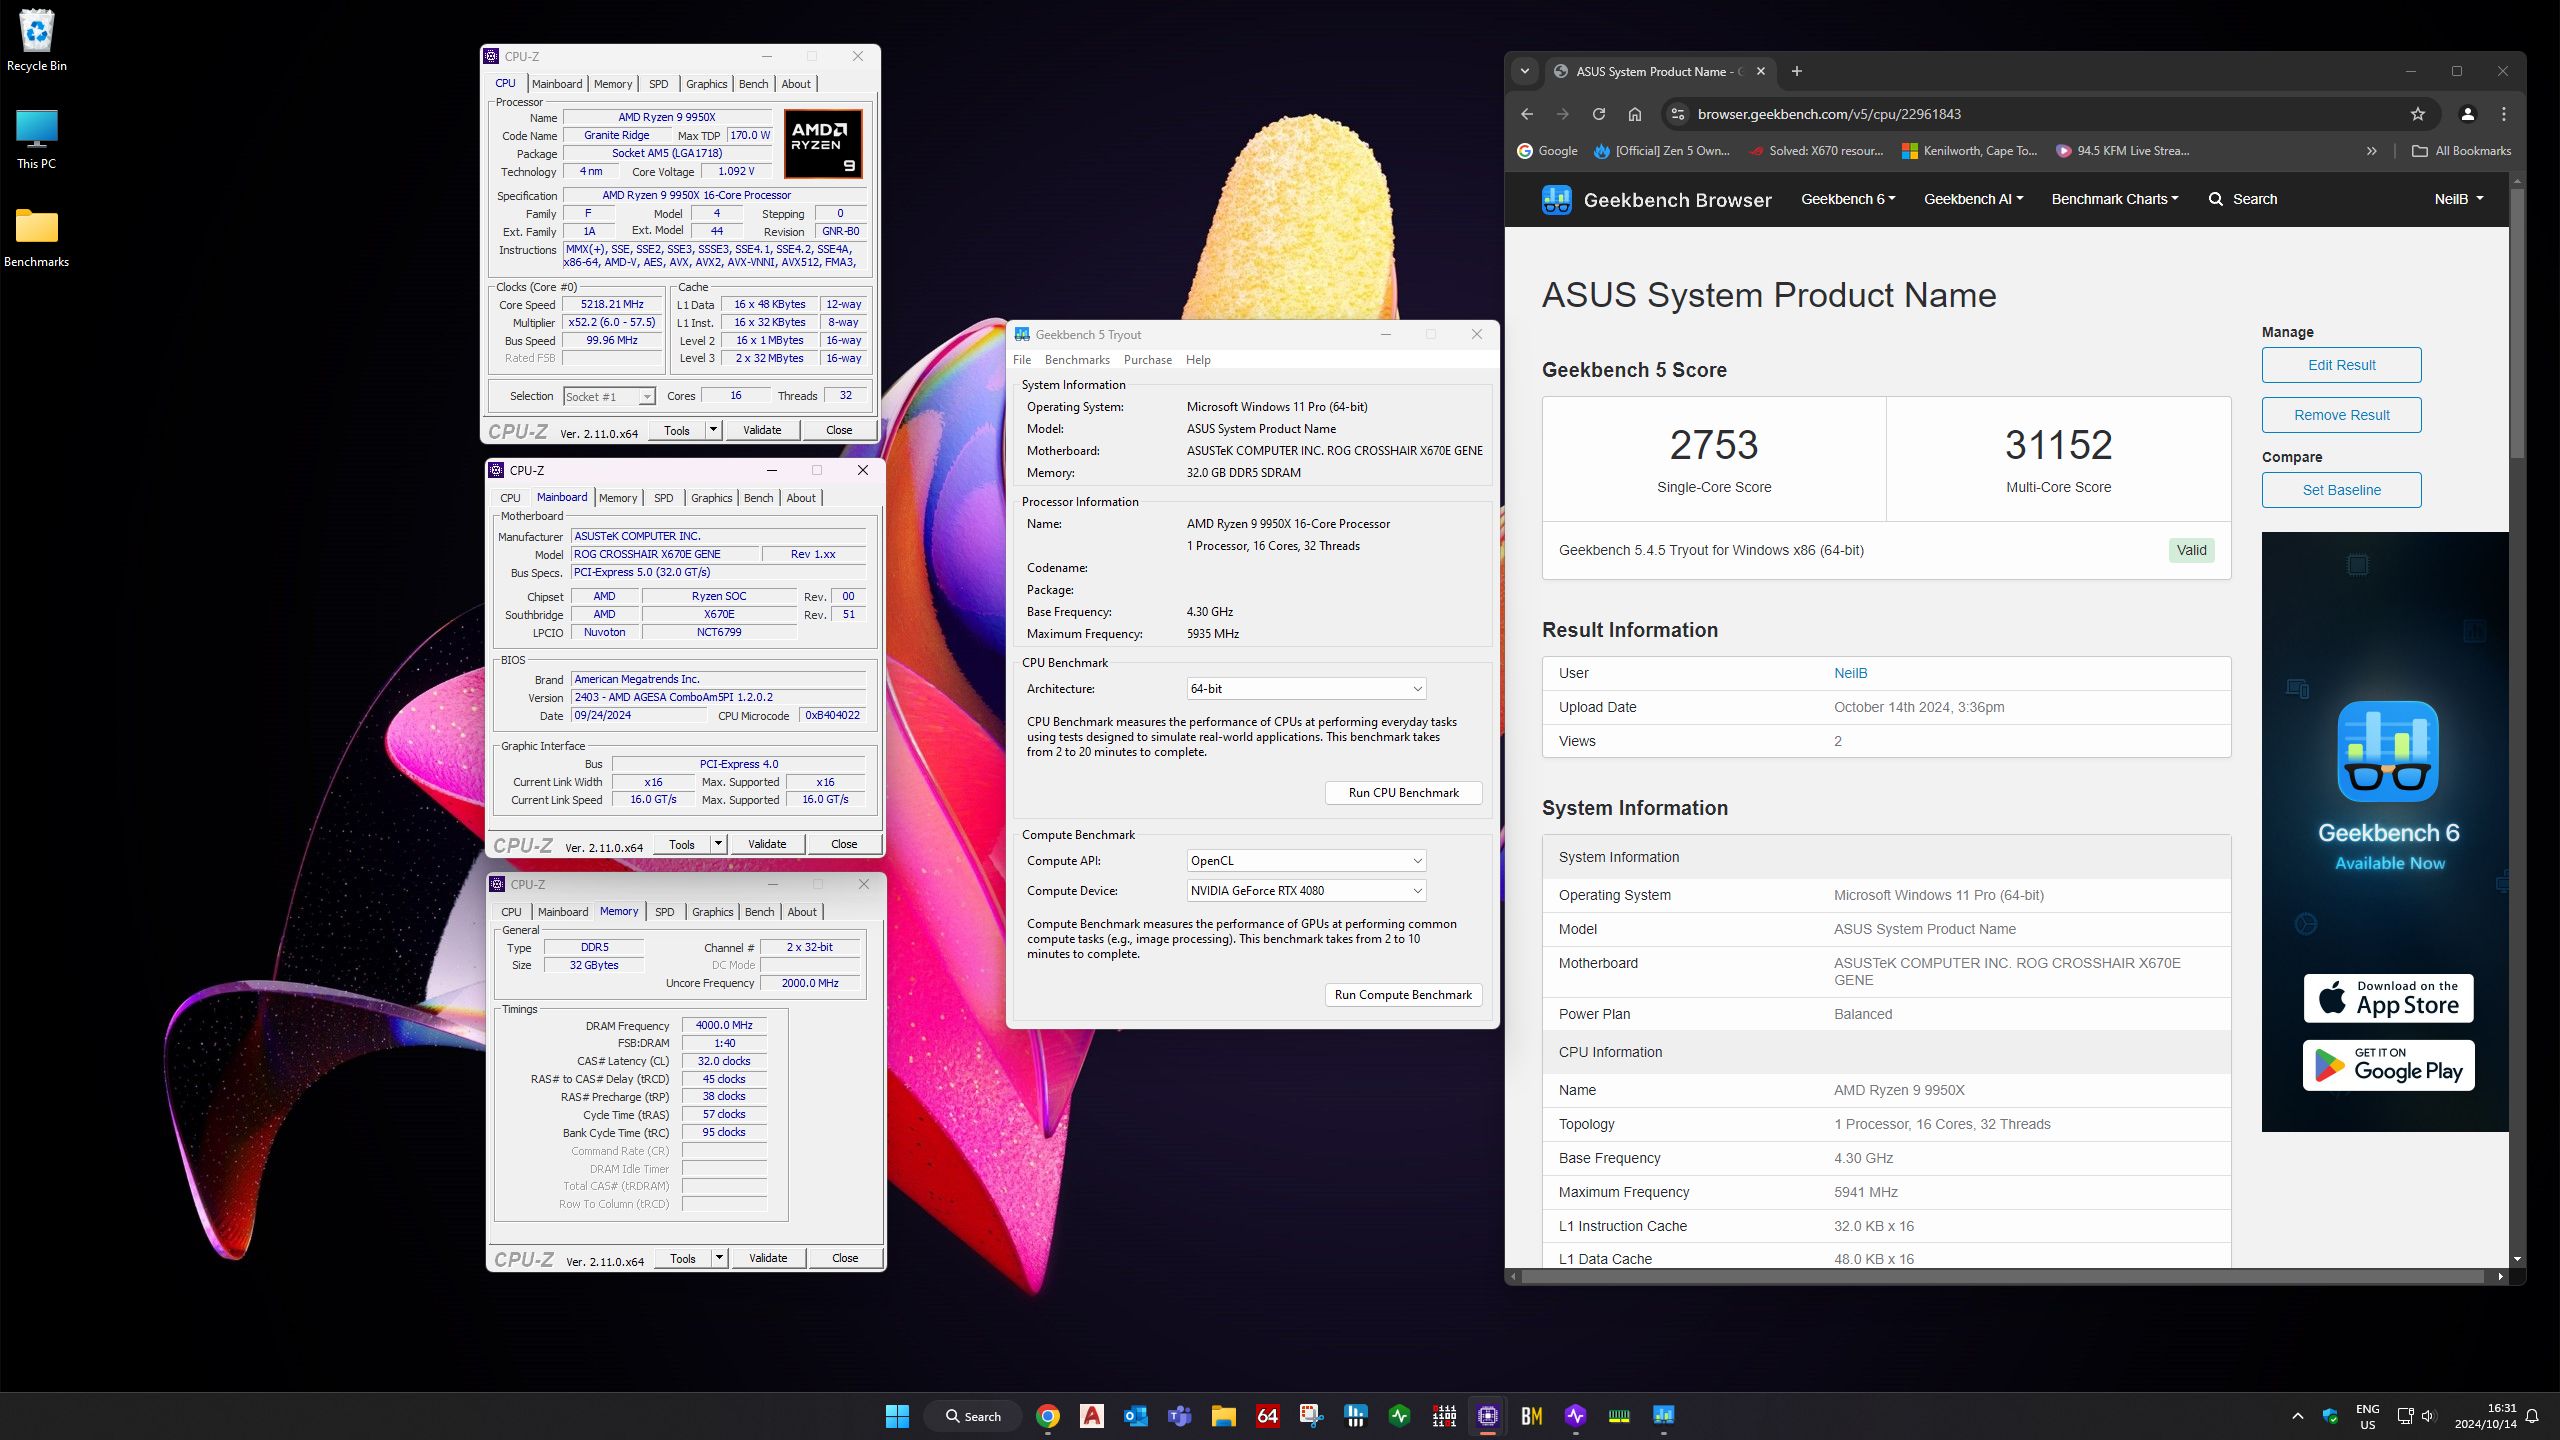The width and height of the screenshot is (2560, 1440).
Task: Open the All Bookmarks folder
Action: [2461, 151]
